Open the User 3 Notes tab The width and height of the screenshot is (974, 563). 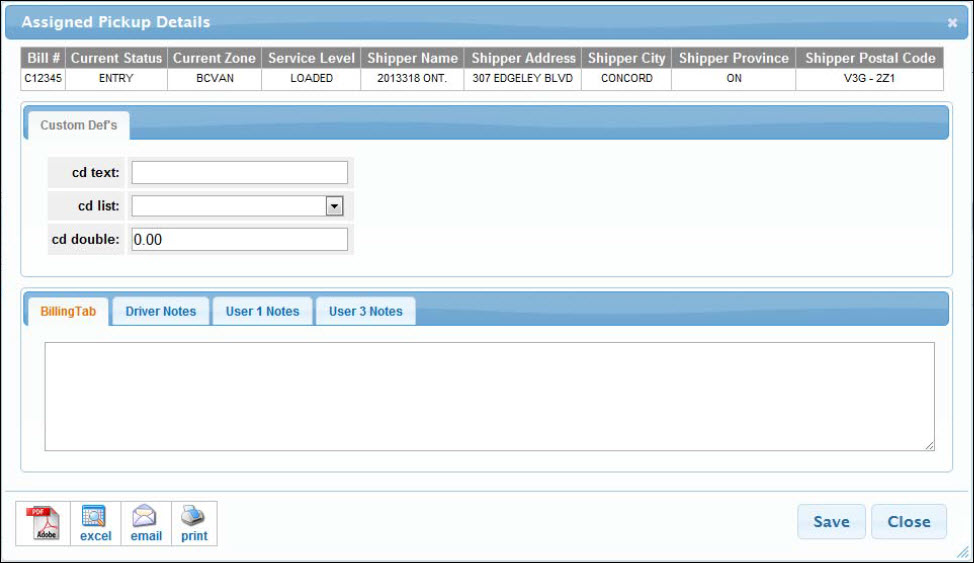pyautogui.click(x=365, y=311)
